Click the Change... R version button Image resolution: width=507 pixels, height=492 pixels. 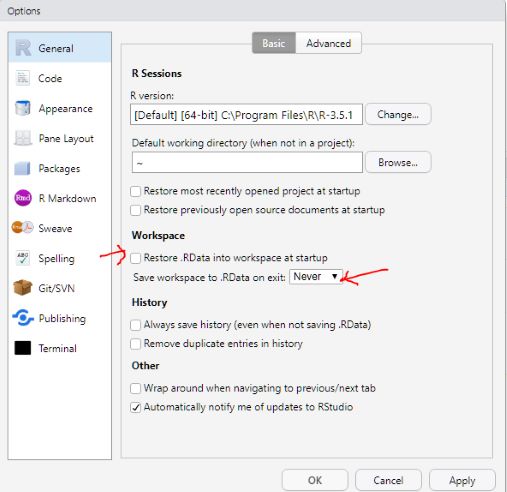[398, 114]
